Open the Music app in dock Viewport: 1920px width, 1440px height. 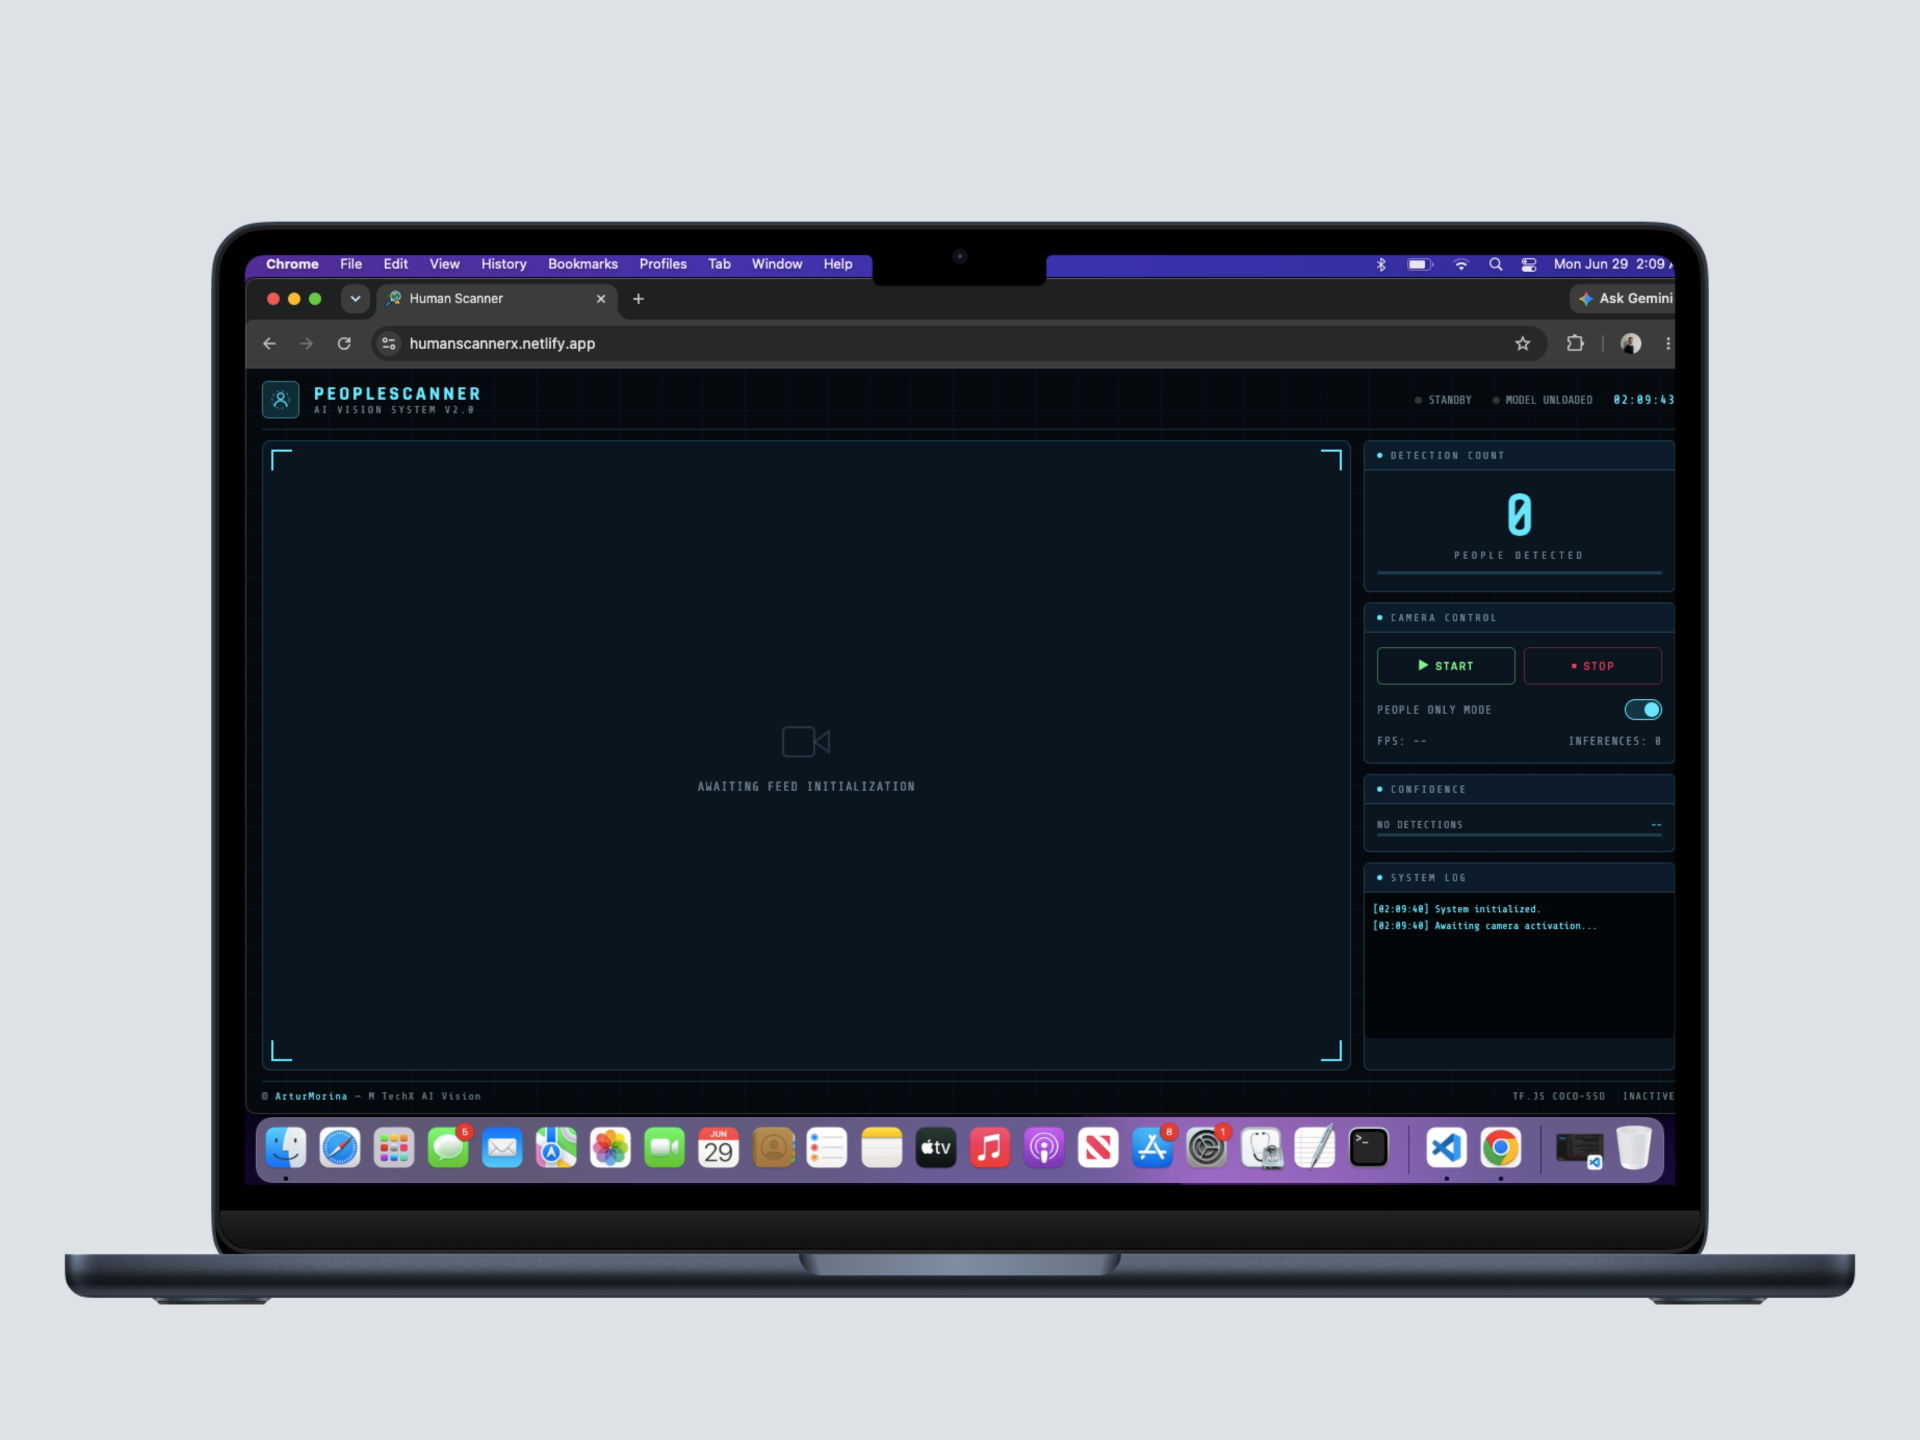(x=990, y=1148)
